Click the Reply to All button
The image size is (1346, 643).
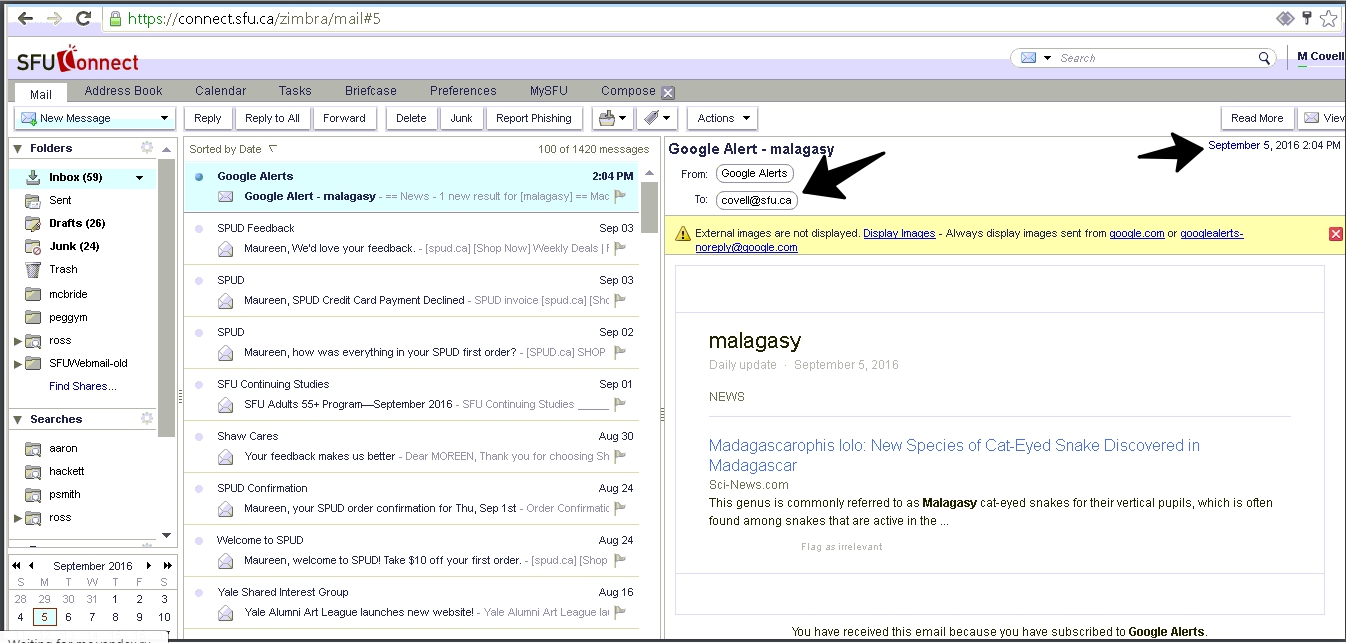(x=272, y=118)
